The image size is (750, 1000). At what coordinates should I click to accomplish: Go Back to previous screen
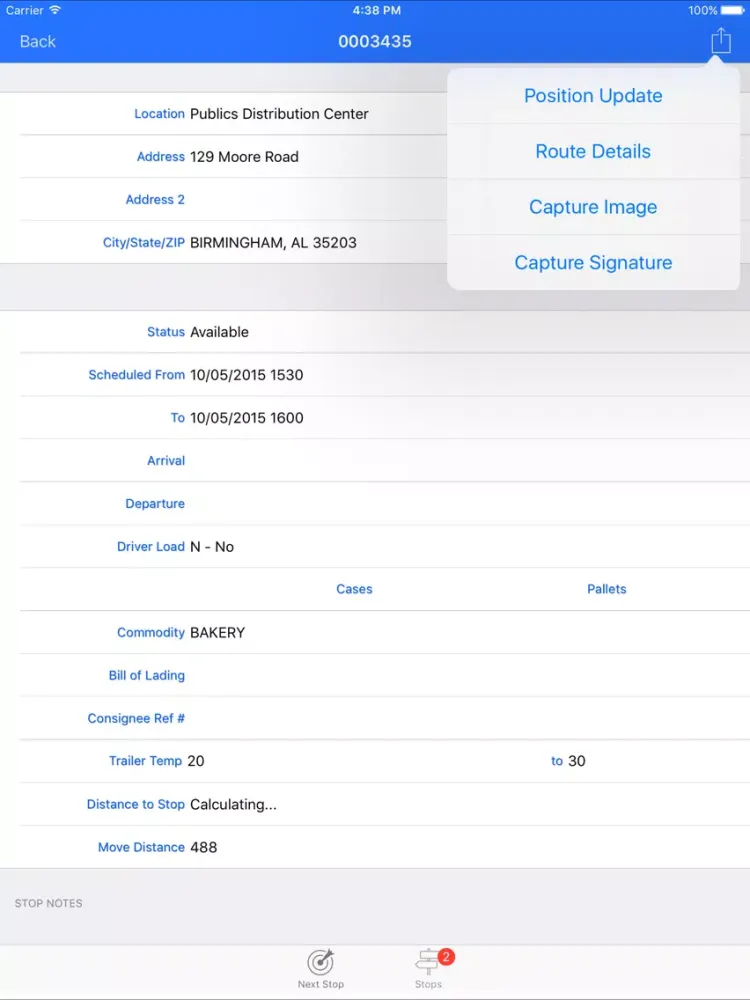pos(38,41)
